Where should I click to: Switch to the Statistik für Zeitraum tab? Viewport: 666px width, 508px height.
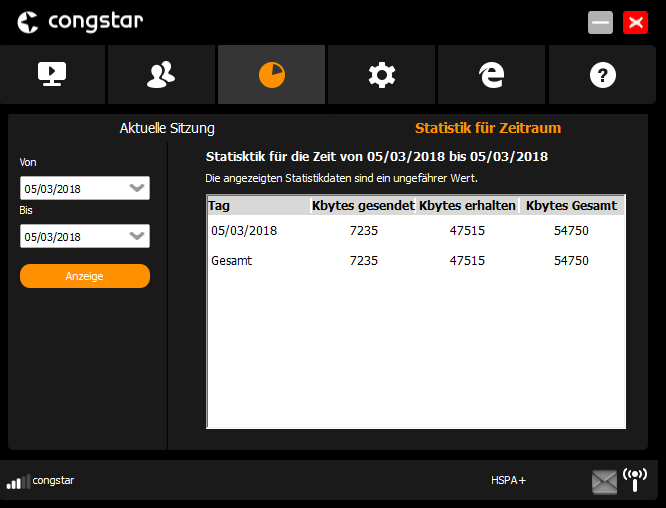(x=487, y=128)
